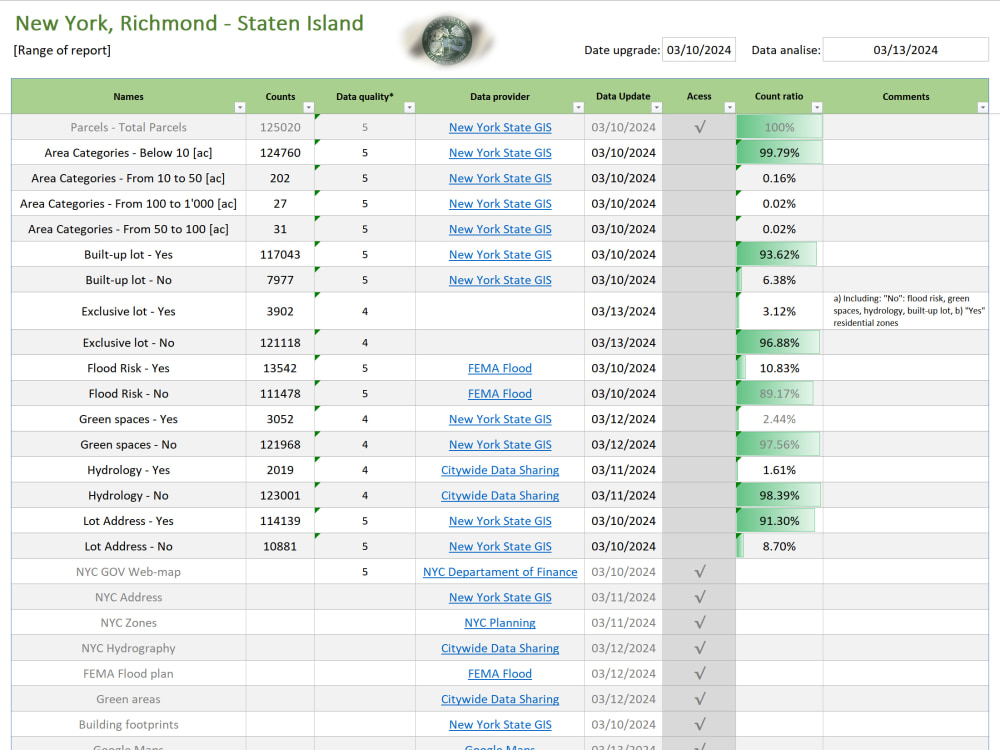Select cell Area Categories - Below 10 [ac]
The width and height of the screenshot is (1000, 750).
128,152
